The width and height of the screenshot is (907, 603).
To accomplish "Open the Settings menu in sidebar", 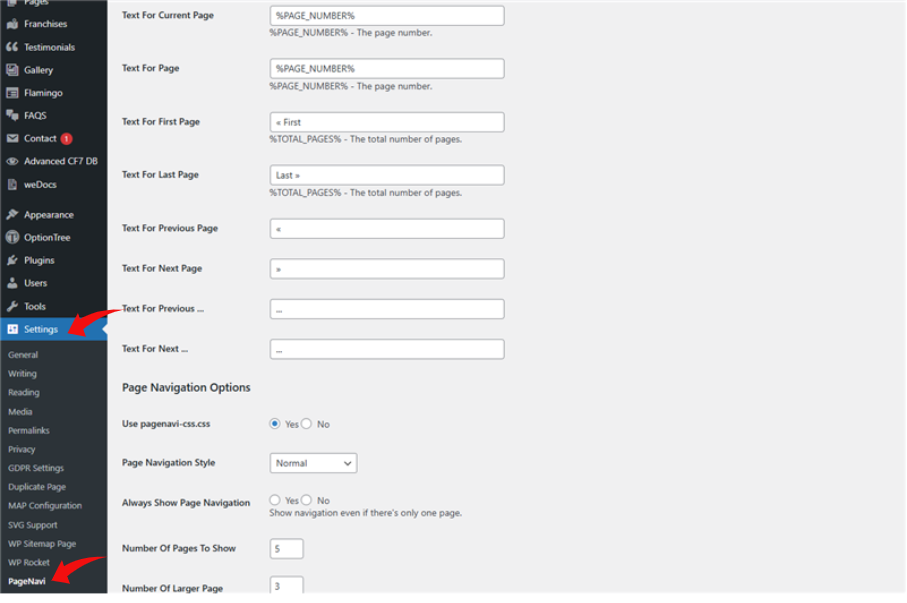I will pos(41,329).
